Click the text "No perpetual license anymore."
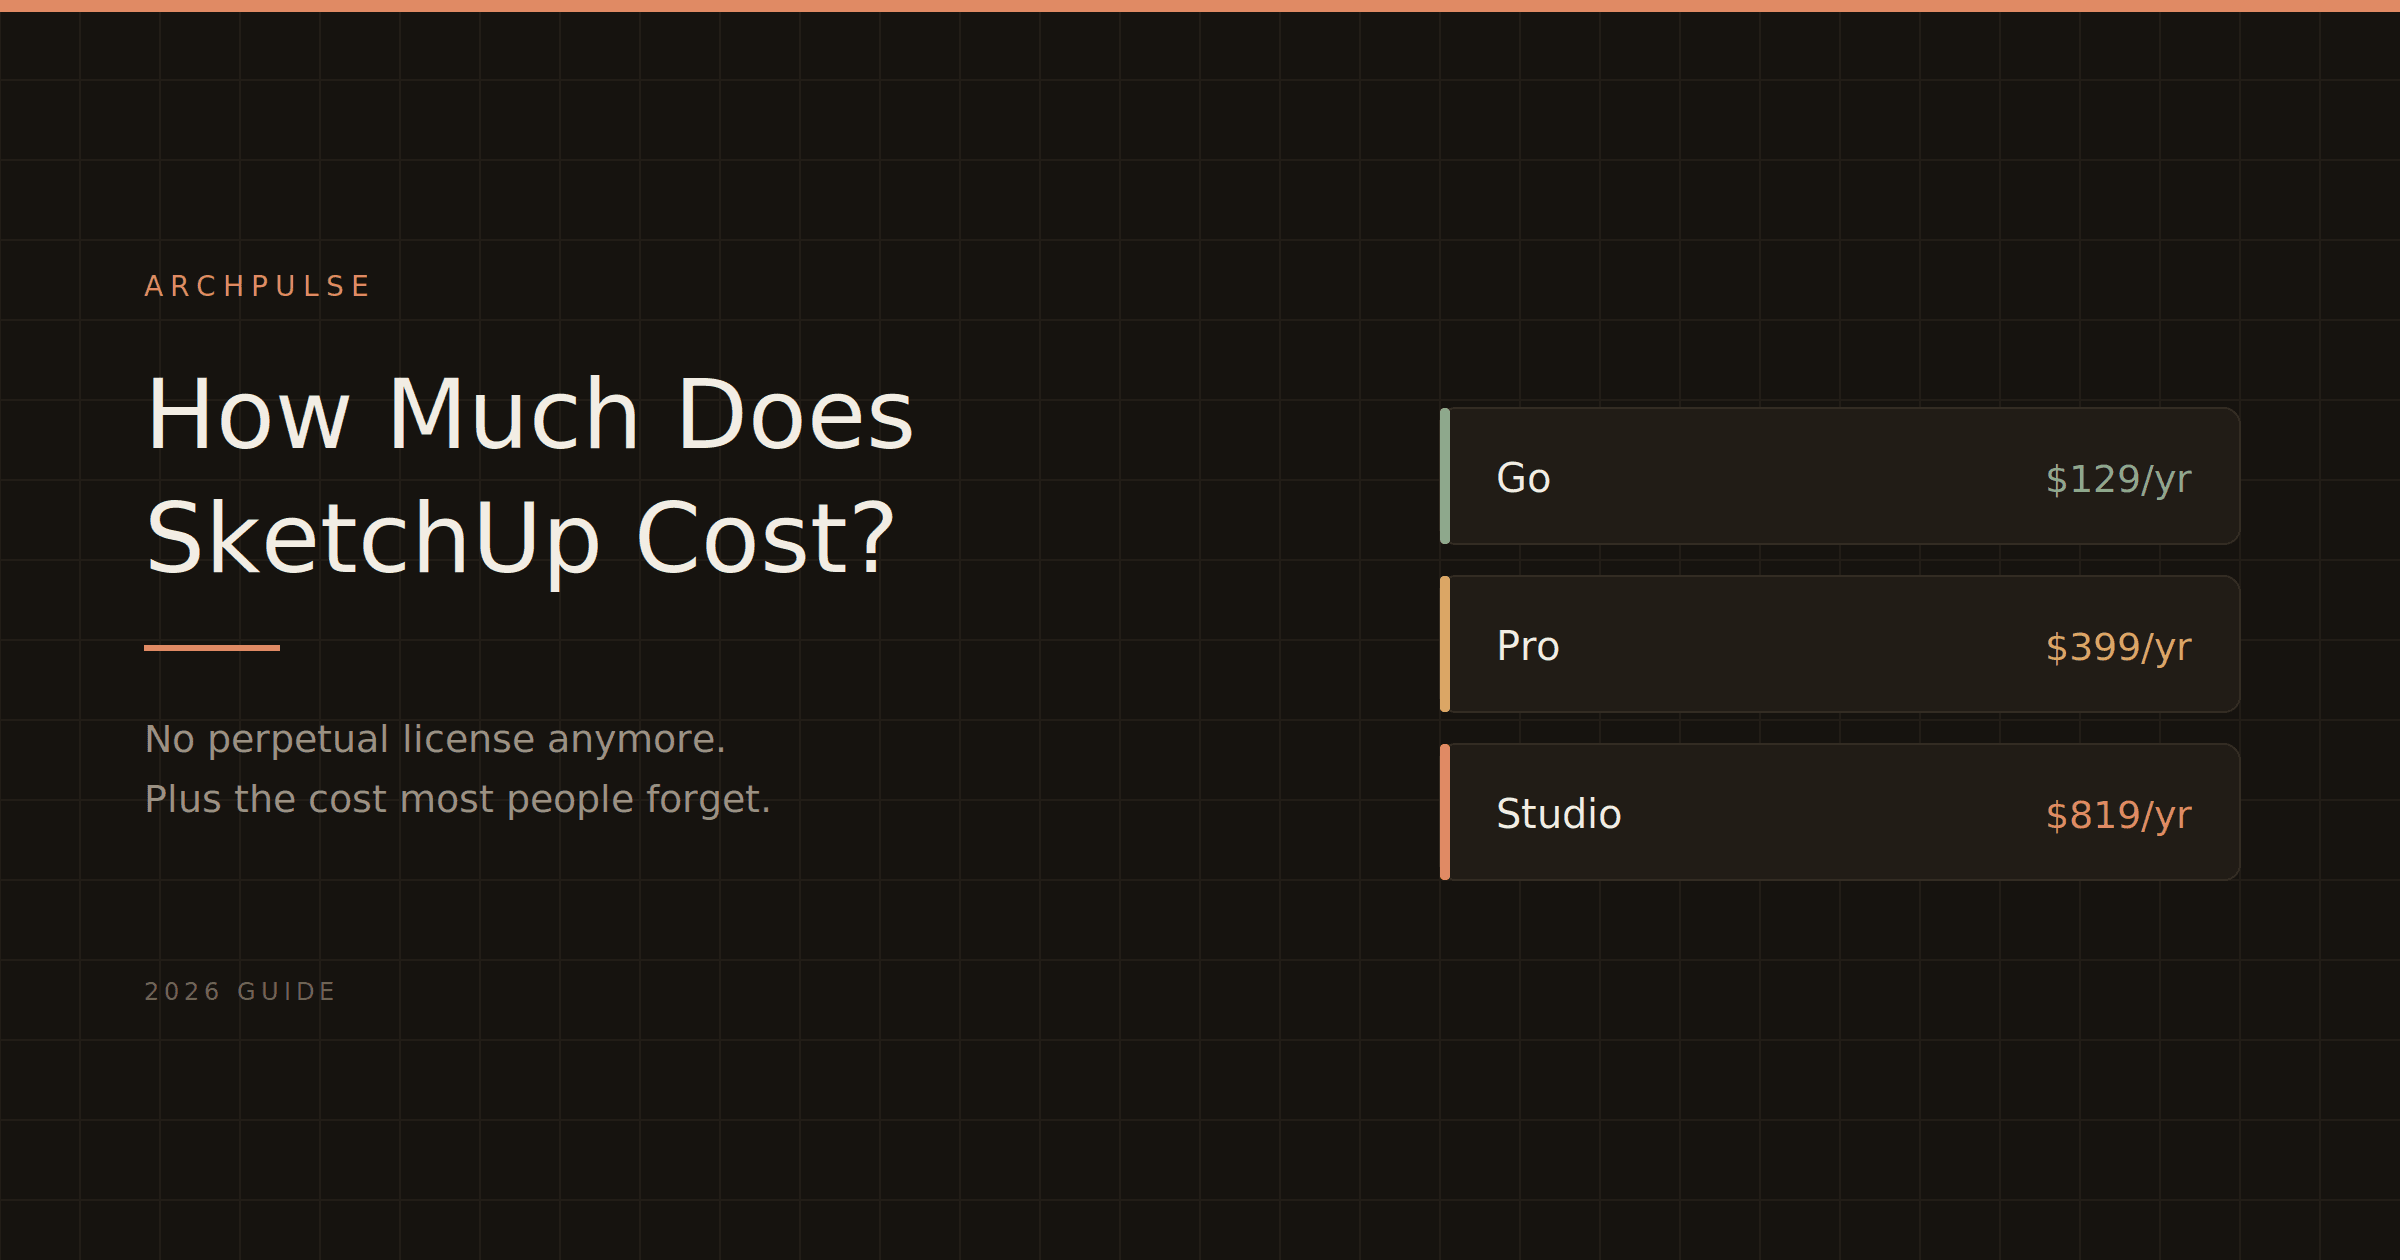 coord(435,739)
